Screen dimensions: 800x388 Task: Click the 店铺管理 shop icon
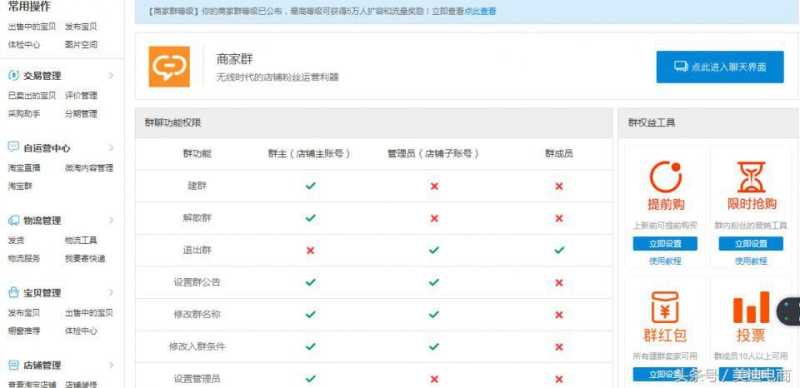(14, 365)
